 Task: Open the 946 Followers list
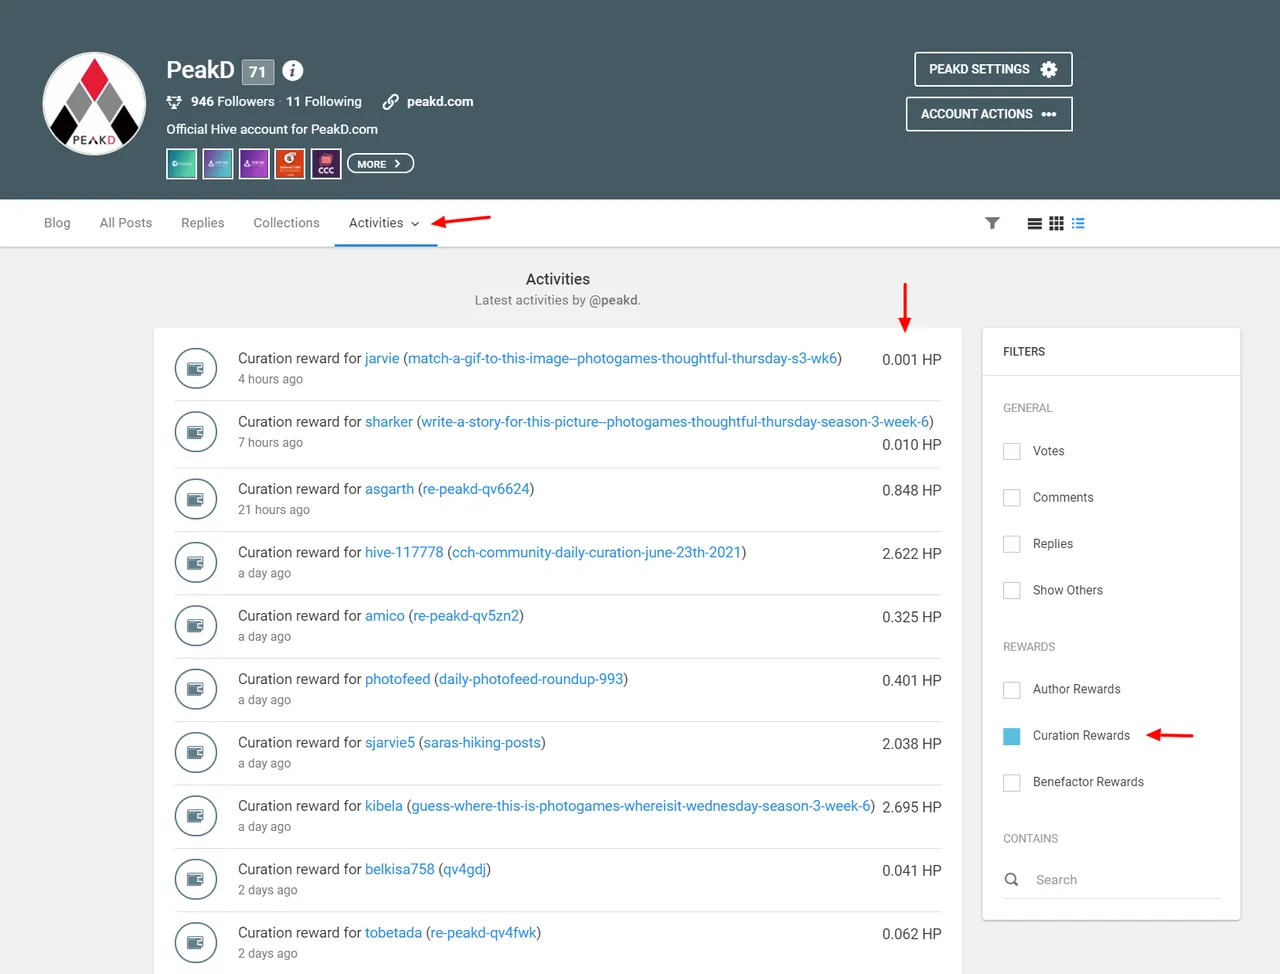point(233,102)
